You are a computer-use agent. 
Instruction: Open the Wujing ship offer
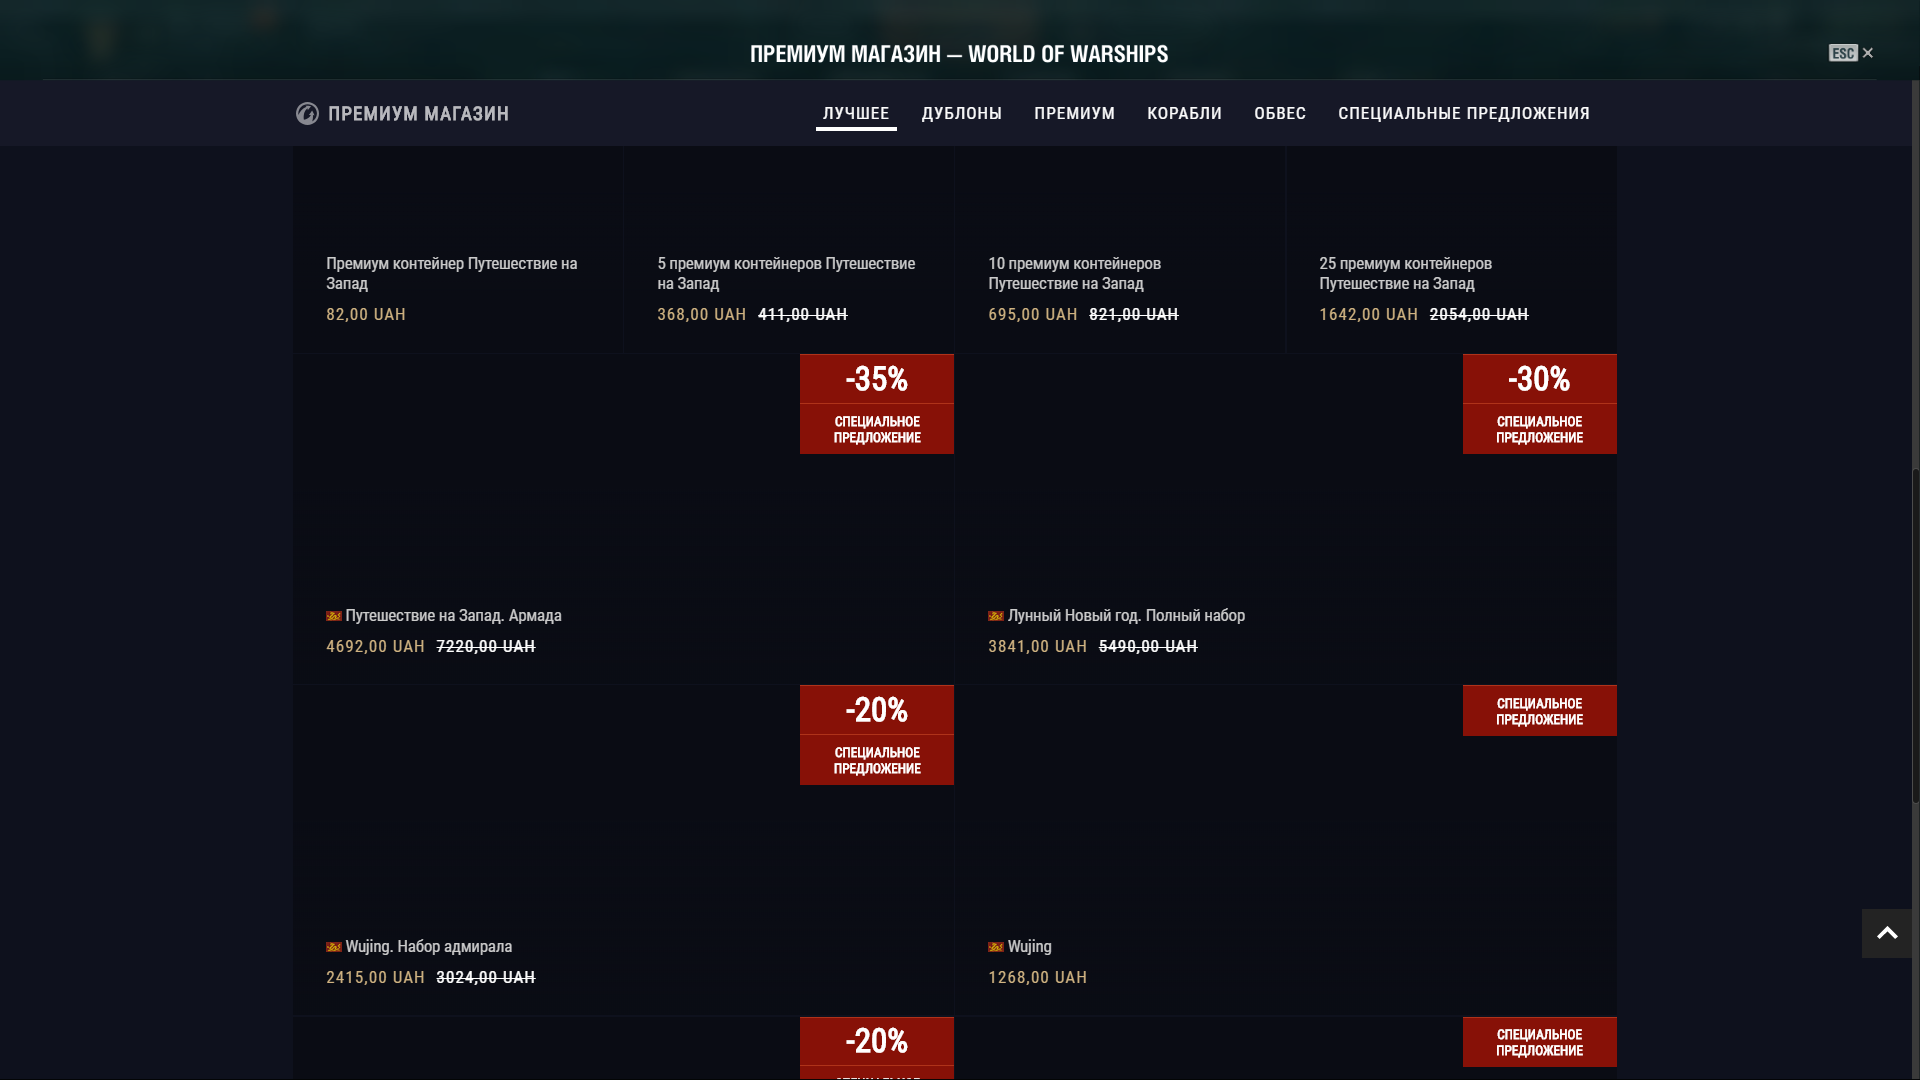[x=1286, y=850]
